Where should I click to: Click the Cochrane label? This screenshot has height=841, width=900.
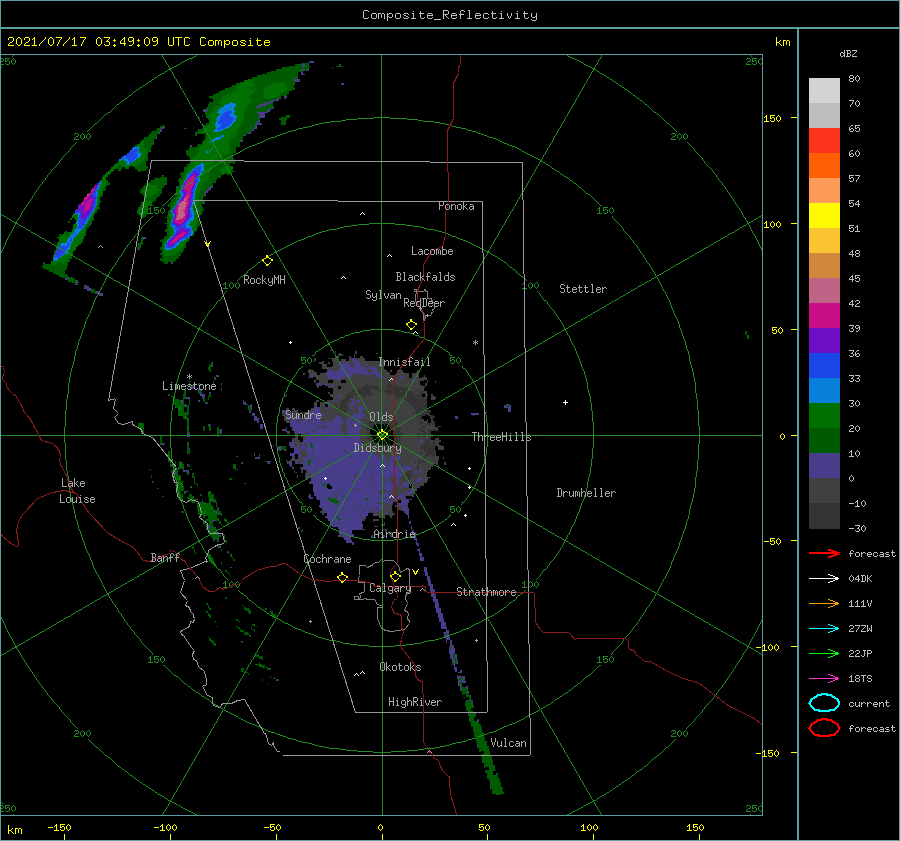(x=327, y=559)
